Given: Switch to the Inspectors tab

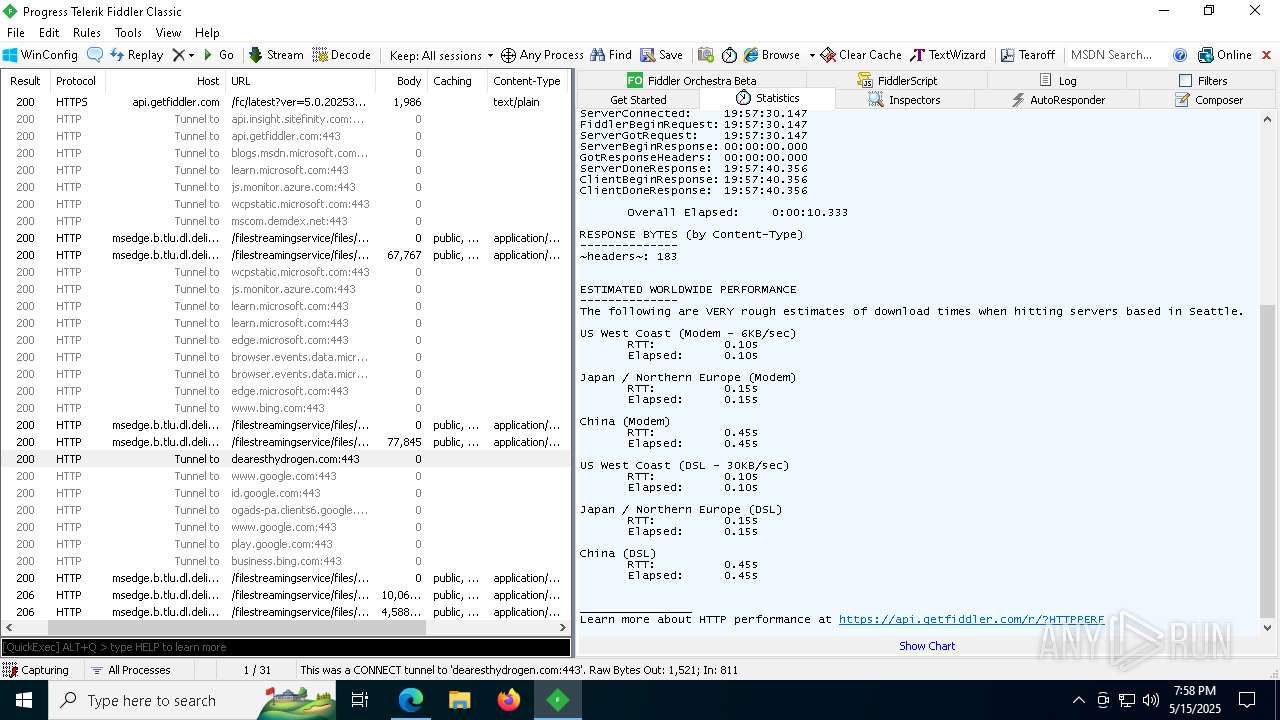Looking at the screenshot, I should click(x=904, y=100).
